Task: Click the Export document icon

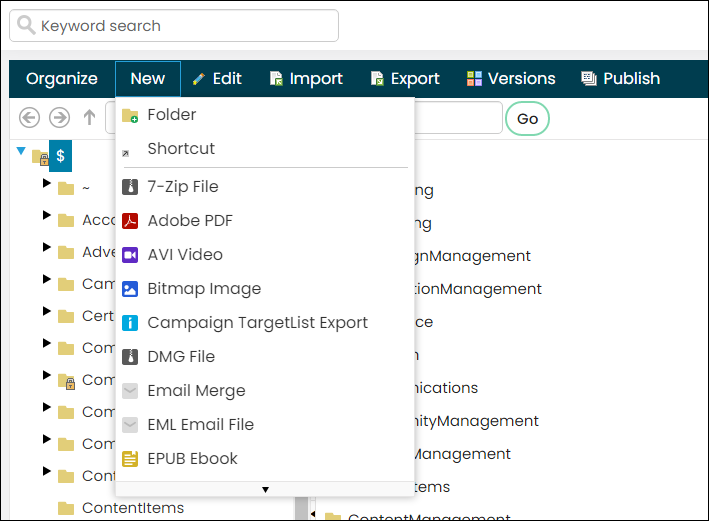Action: (x=377, y=79)
